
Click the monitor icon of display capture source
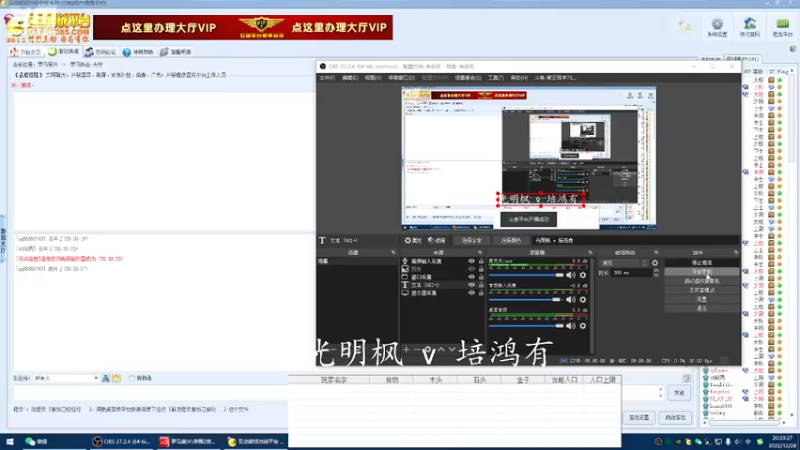click(405, 293)
